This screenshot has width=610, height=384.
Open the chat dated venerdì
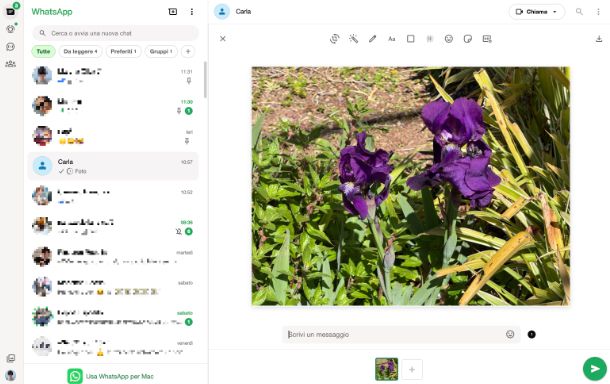click(113, 347)
